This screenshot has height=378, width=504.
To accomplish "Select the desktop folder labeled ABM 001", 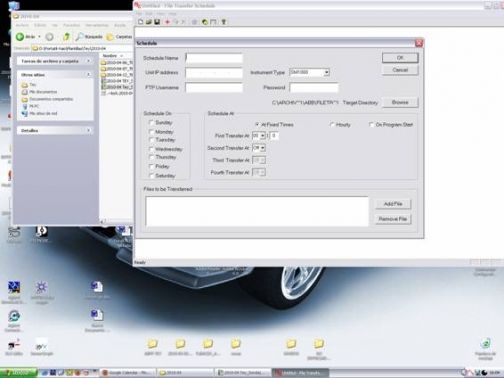I will click(x=153, y=347).
